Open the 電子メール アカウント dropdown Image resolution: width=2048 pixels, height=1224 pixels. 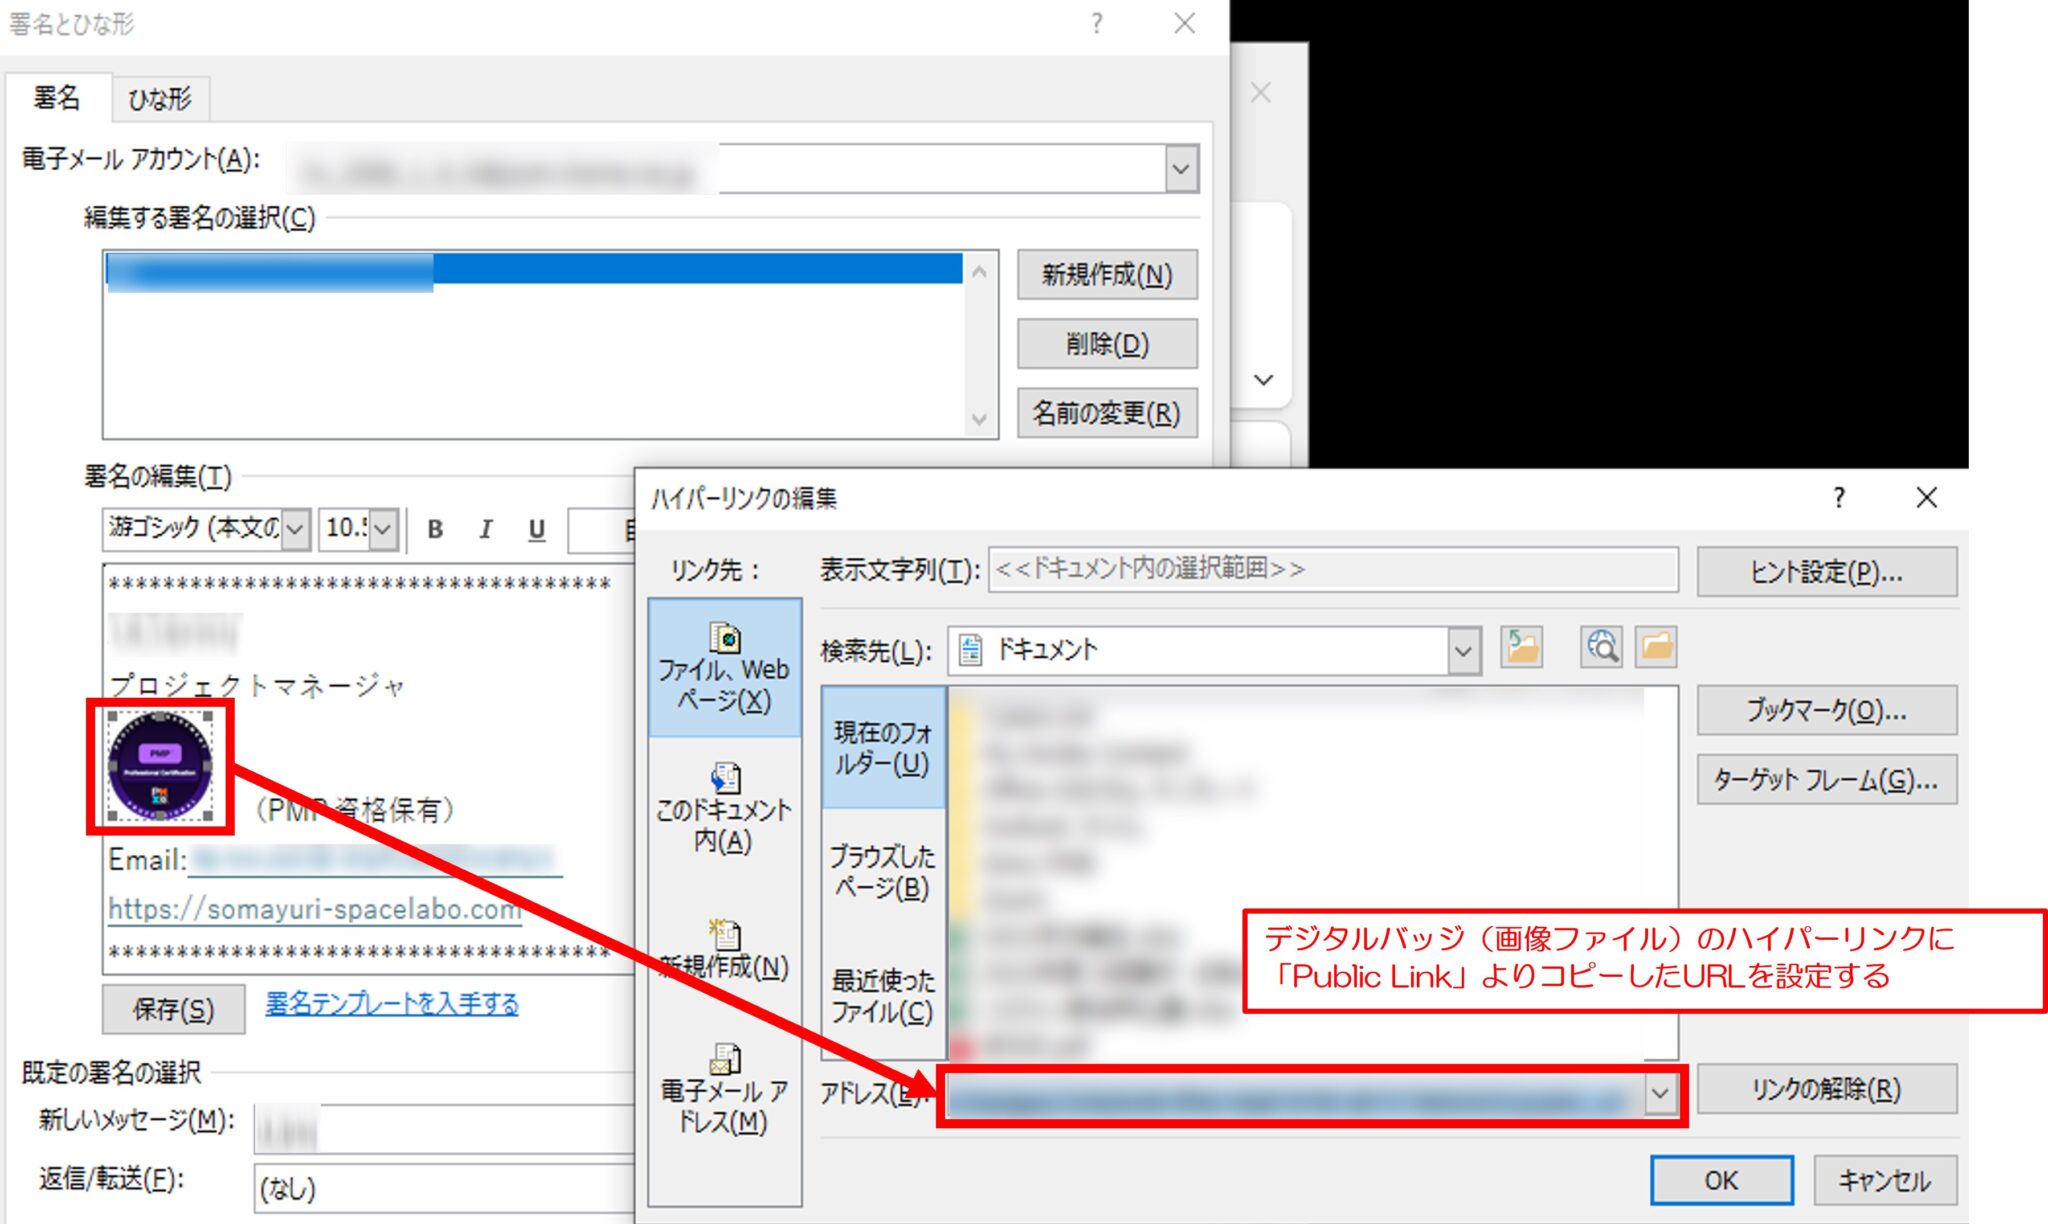point(1180,167)
